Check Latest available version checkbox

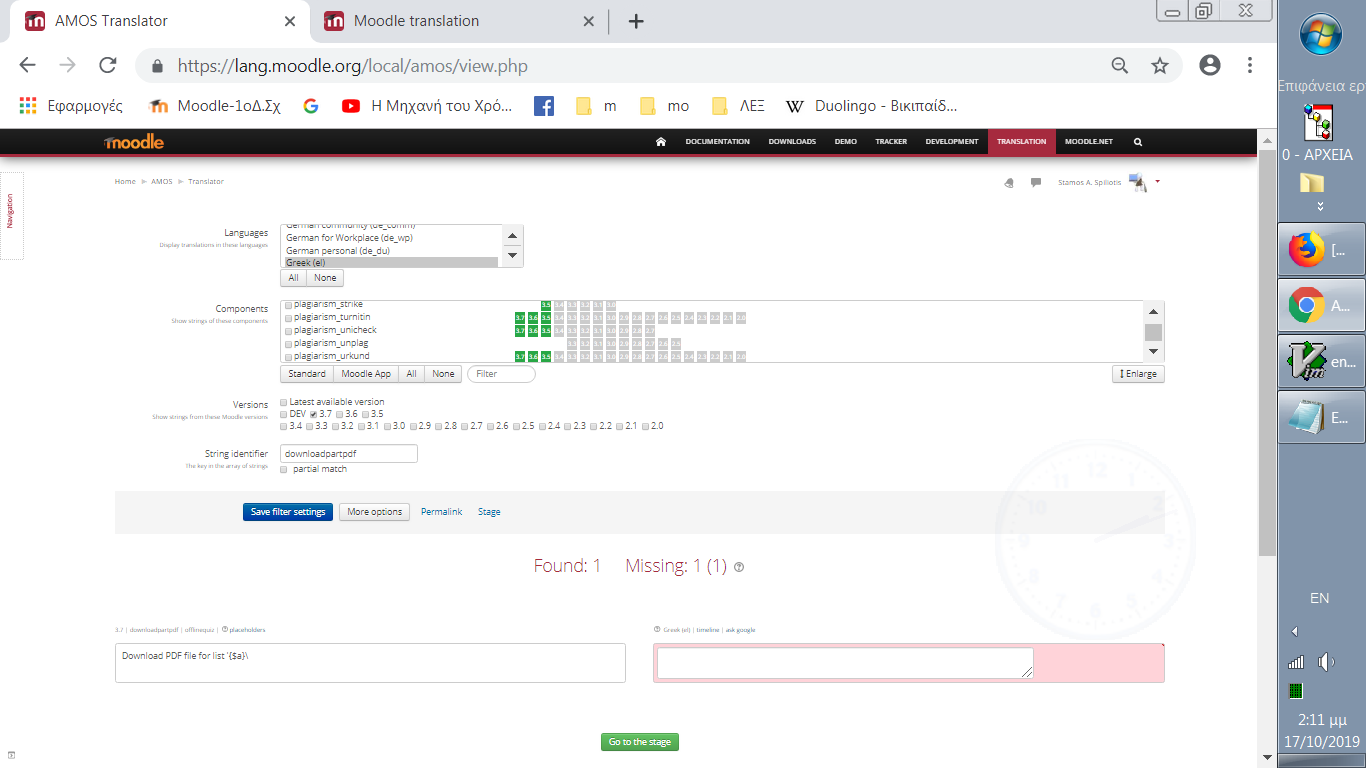coord(284,402)
